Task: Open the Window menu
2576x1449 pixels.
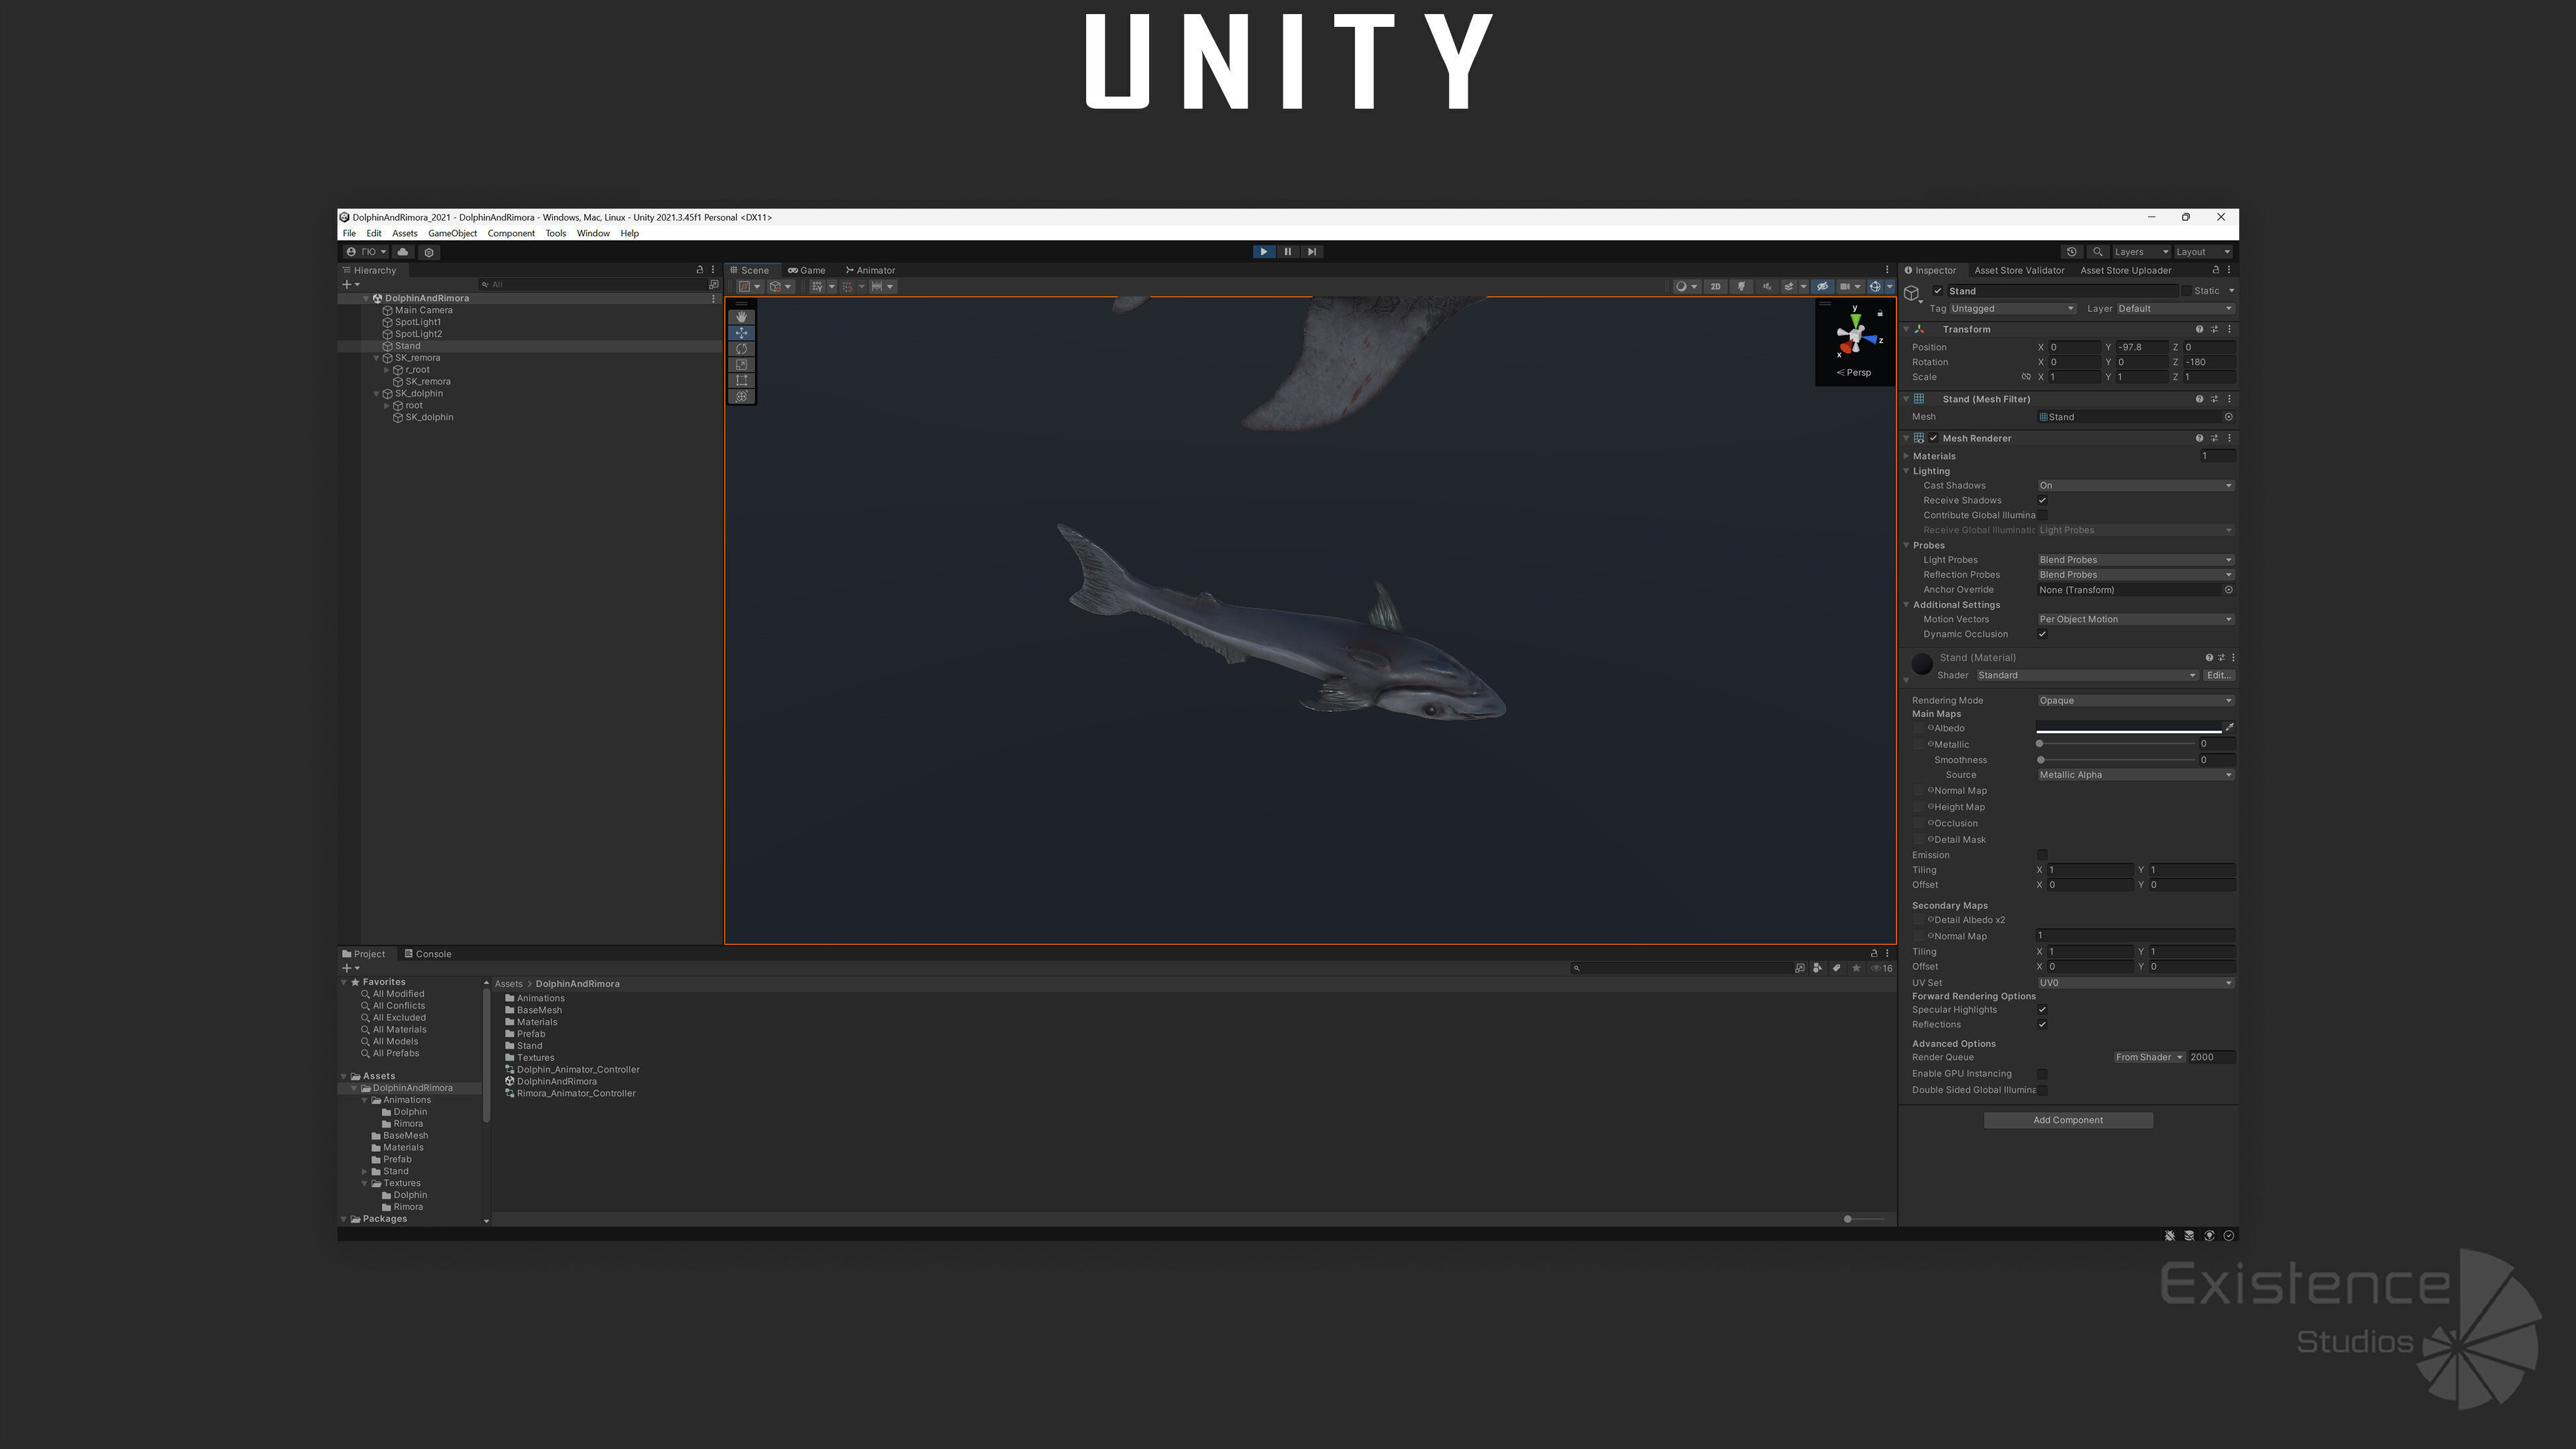Action: (x=593, y=234)
